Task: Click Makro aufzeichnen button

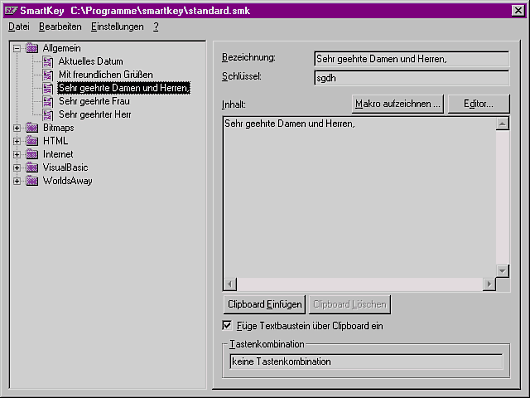Action: point(398,104)
